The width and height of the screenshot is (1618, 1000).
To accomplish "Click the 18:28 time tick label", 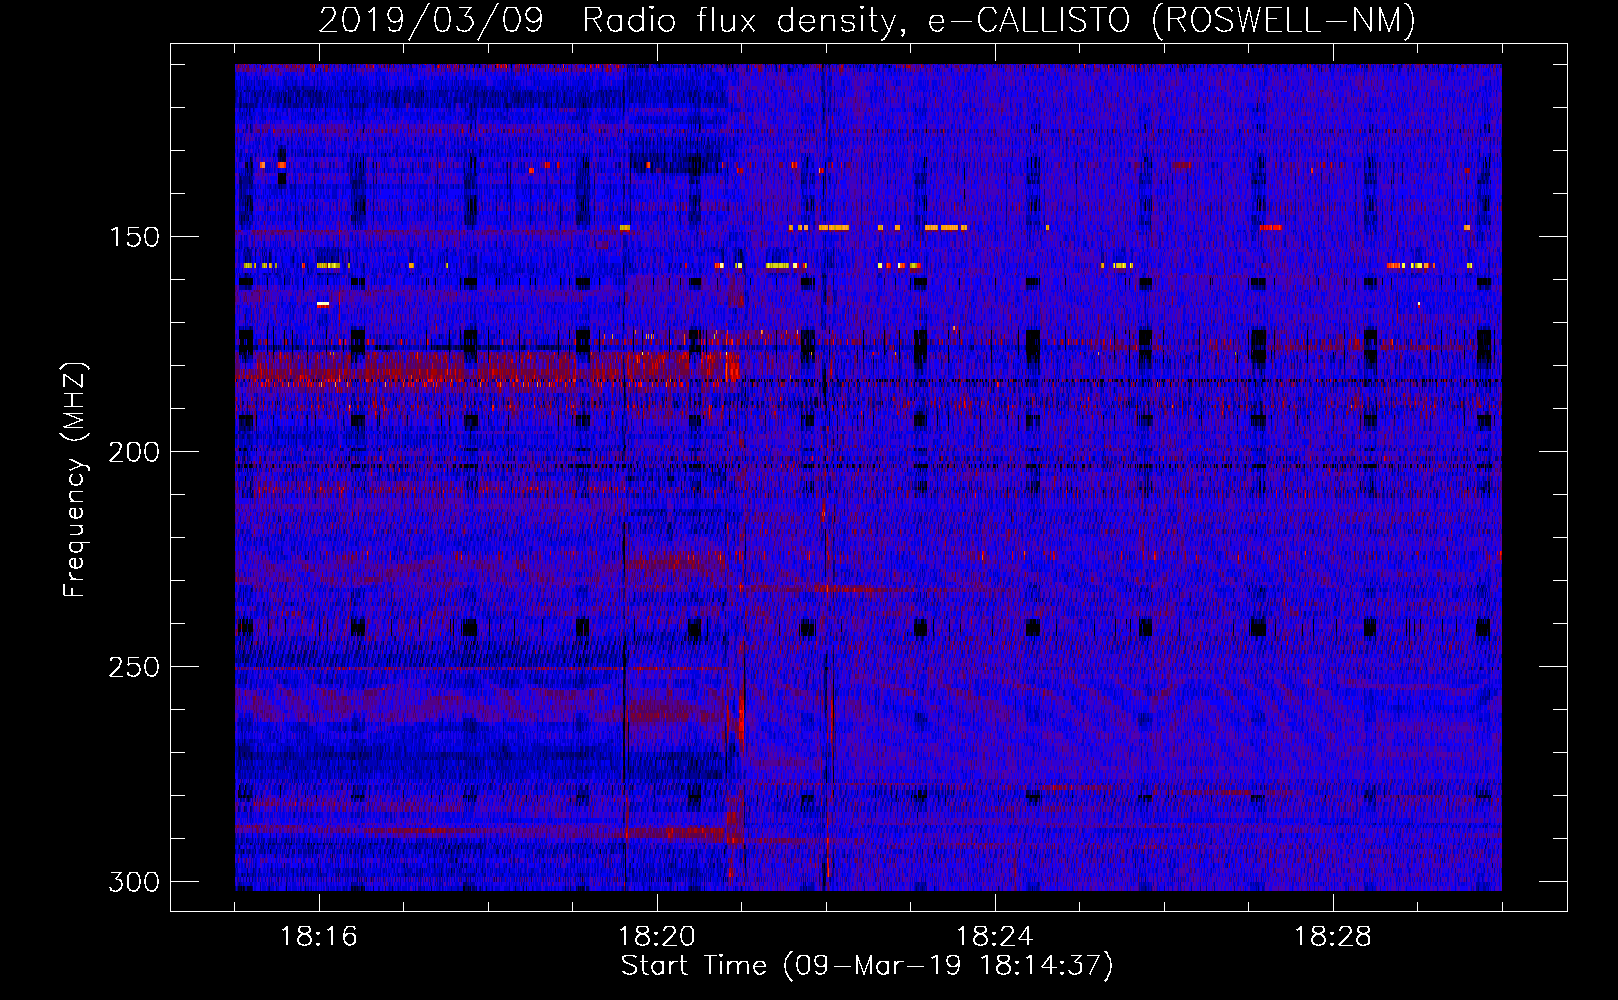I will pos(1333,937).
